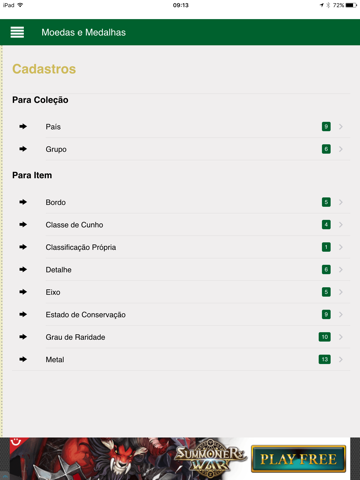Open the Classificação Própria item

pos(181,247)
